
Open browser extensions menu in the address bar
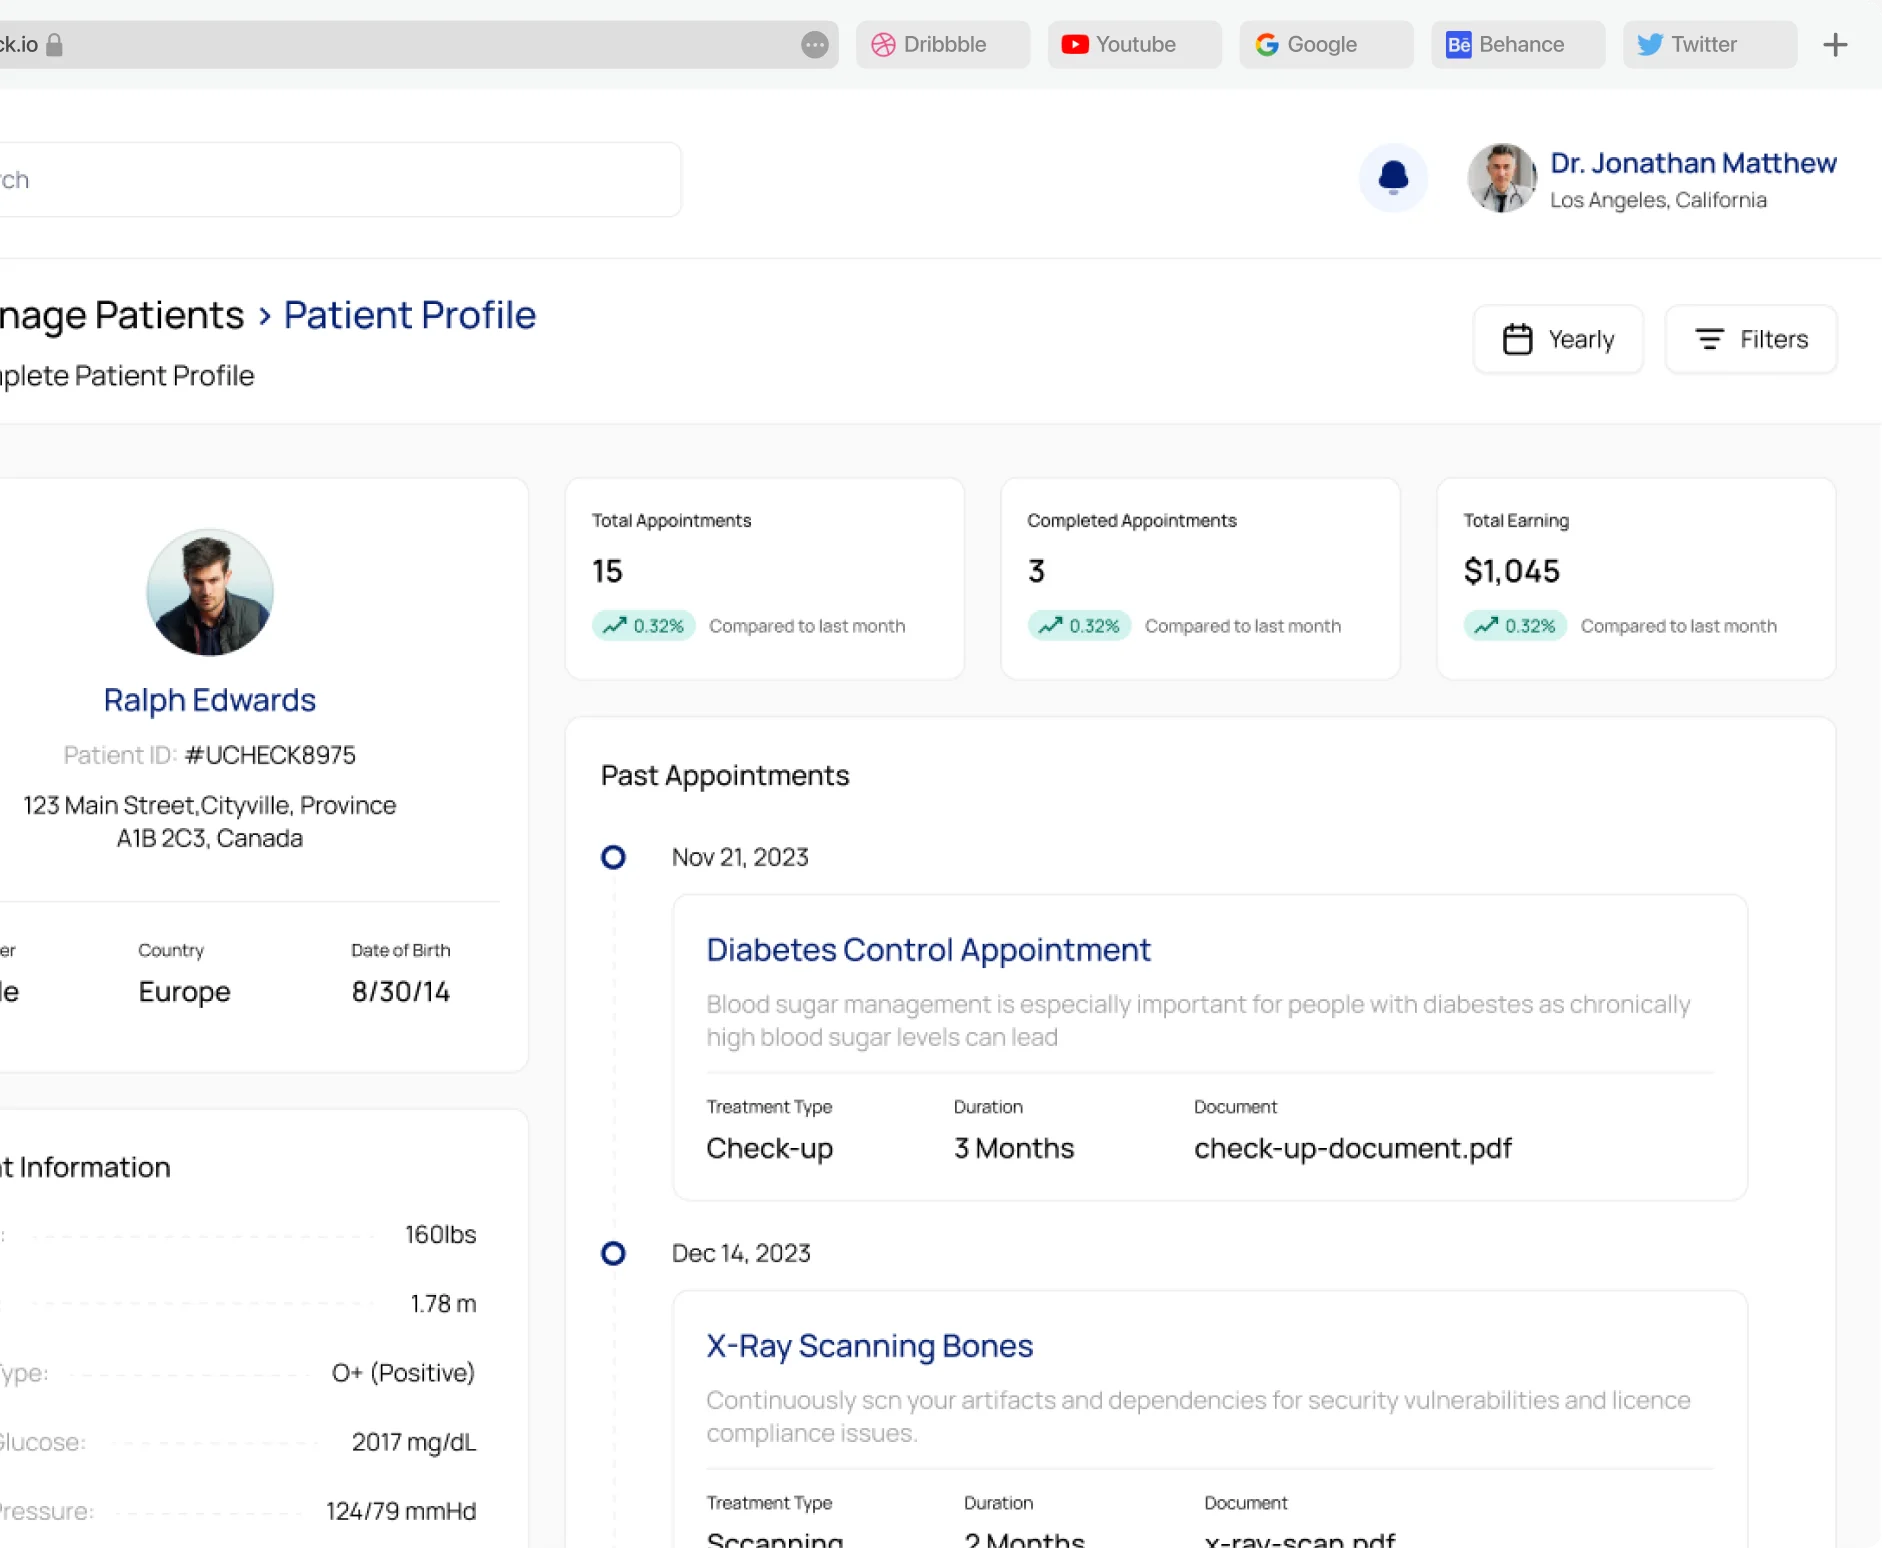(815, 45)
